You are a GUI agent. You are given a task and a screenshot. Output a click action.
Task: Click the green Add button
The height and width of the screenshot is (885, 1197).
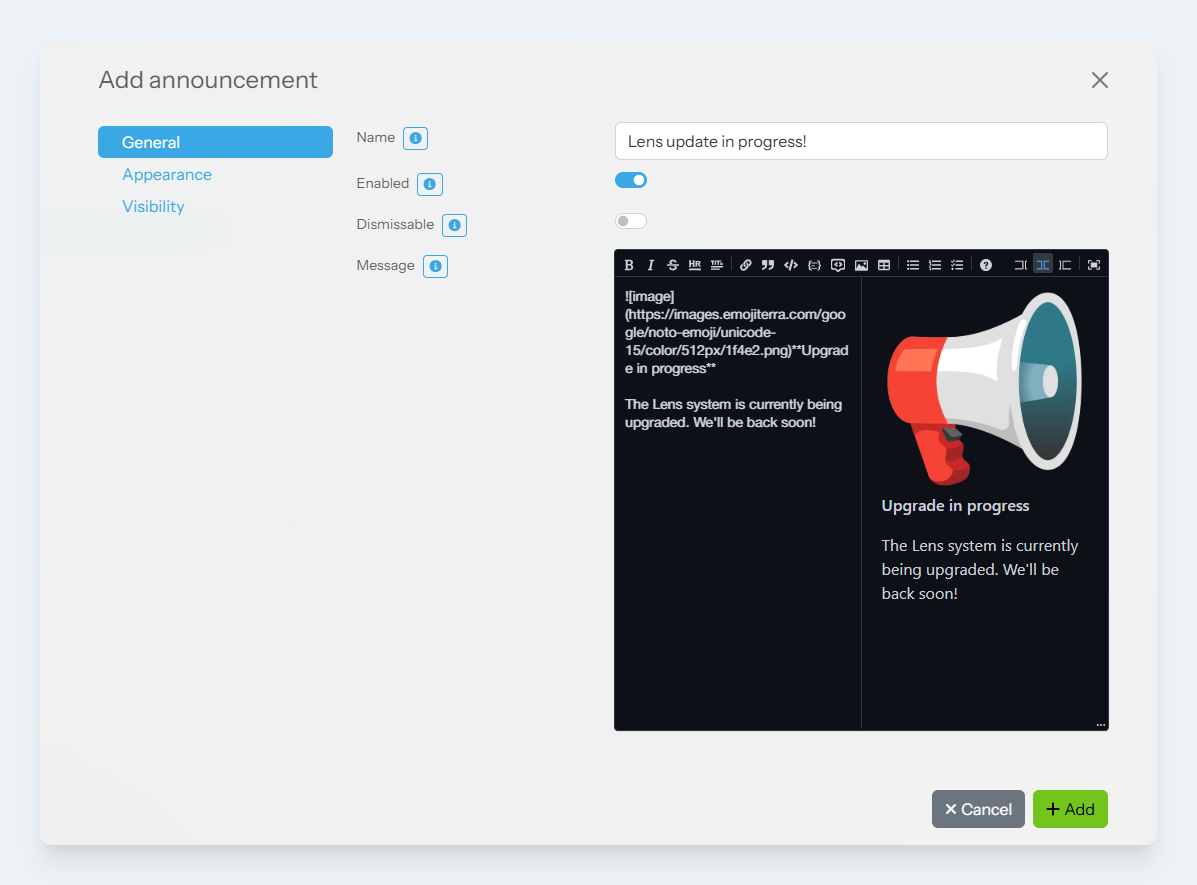(1070, 809)
